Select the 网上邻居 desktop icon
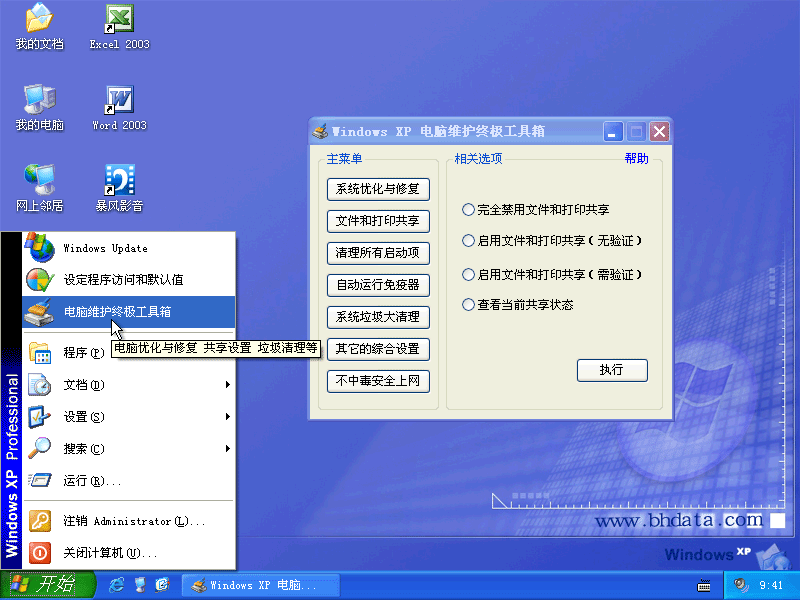 [39, 188]
